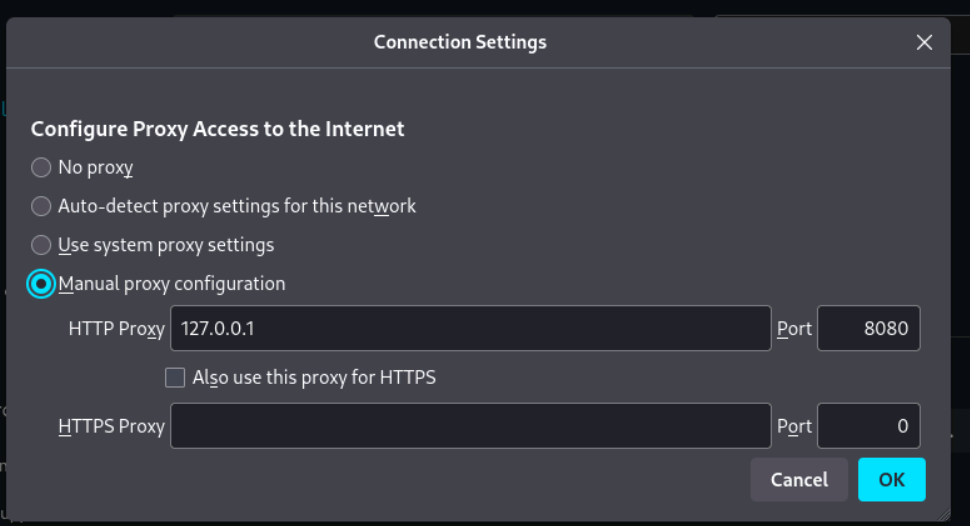Close the Connection Settings dialog
The width and height of the screenshot is (970, 526).
pyautogui.click(x=924, y=42)
